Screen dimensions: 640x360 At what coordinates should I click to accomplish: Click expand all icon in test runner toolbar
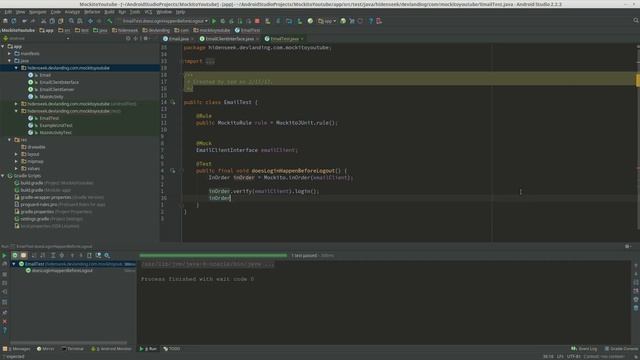click(53, 256)
